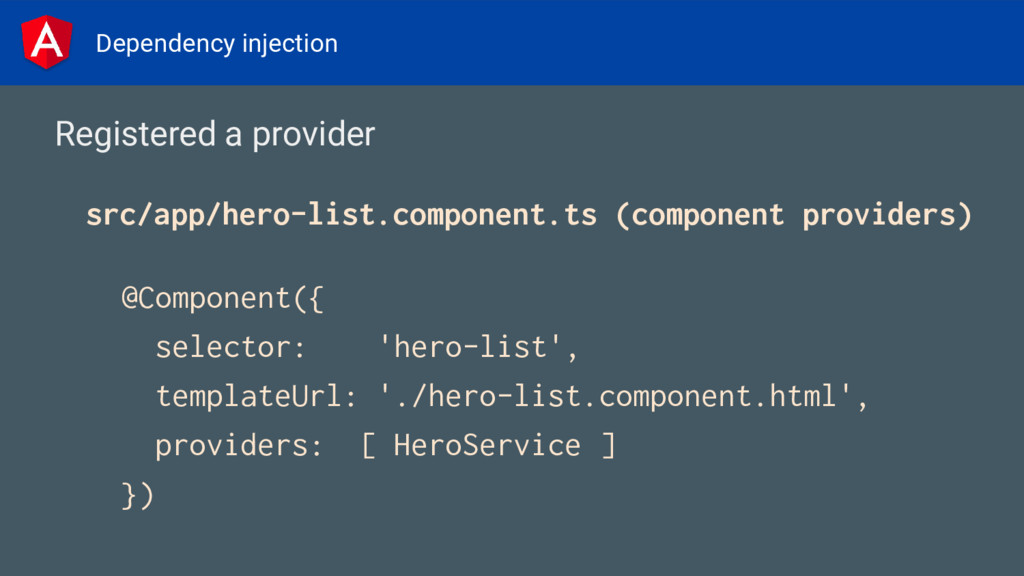
Task: Select the "Registered a provider" heading
Action: [215, 134]
